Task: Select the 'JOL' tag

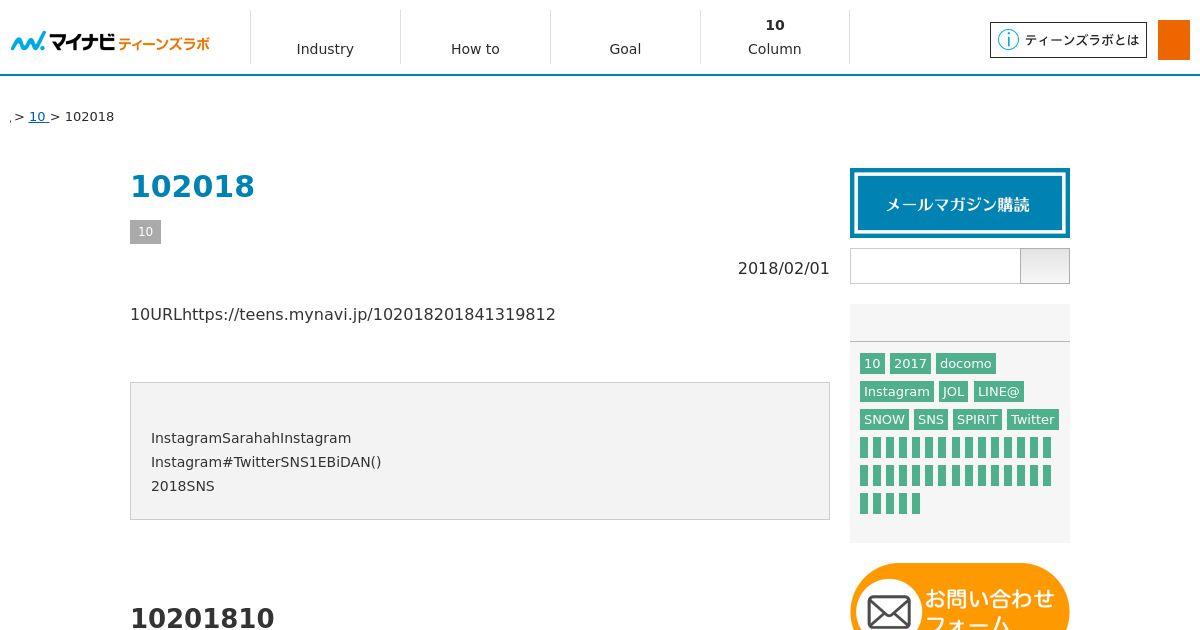Action: click(953, 392)
